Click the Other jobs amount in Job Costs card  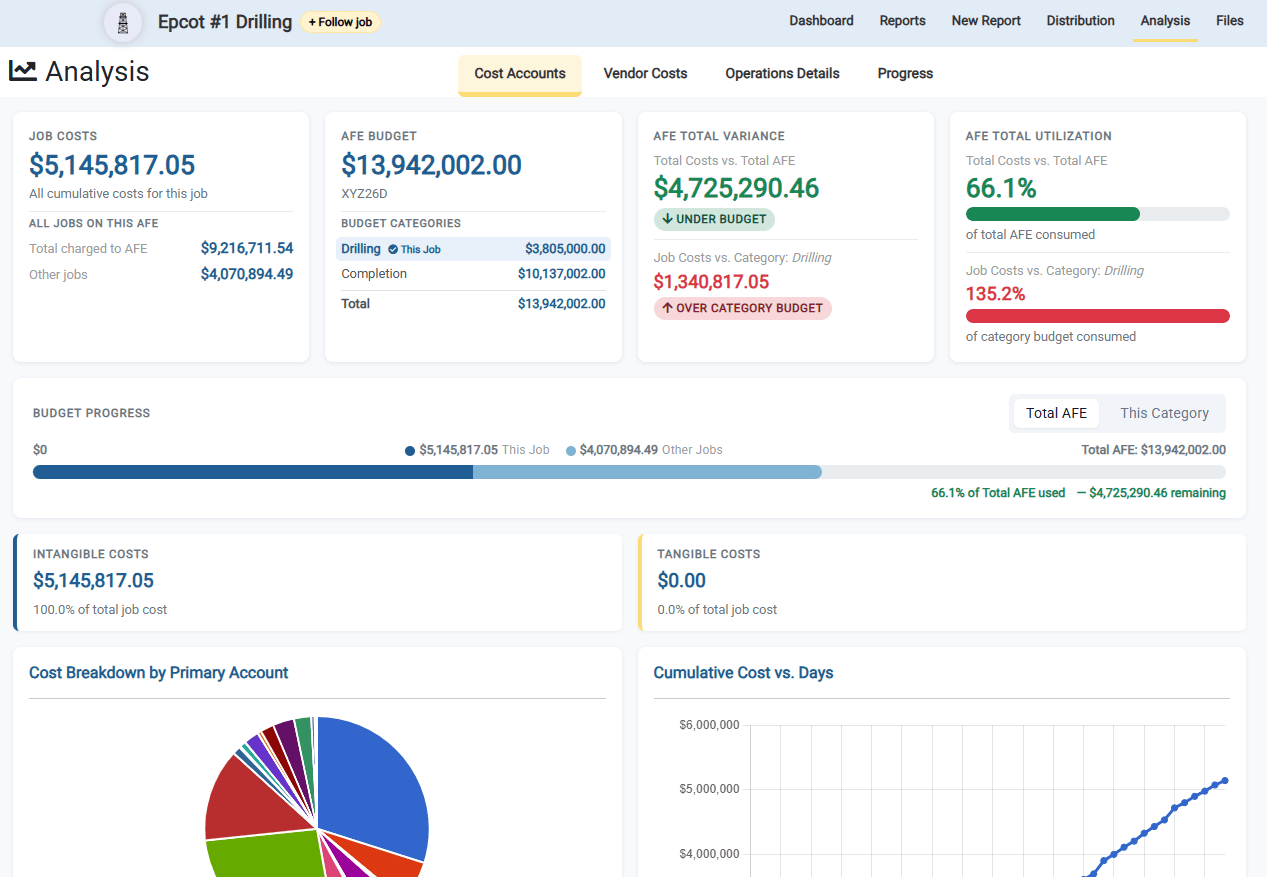click(247, 274)
